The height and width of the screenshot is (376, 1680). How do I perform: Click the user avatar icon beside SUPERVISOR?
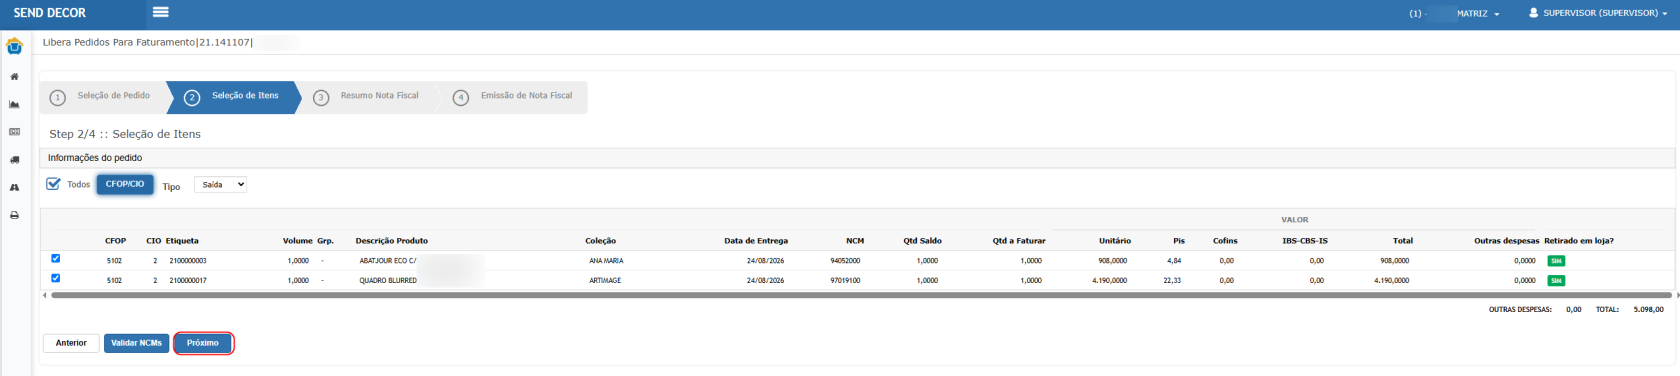pyautogui.click(x=1533, y=13)
